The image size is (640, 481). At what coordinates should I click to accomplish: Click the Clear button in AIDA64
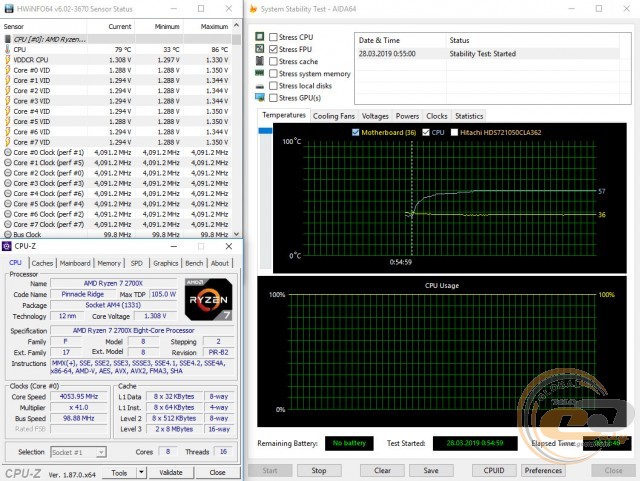click(382, 470)
